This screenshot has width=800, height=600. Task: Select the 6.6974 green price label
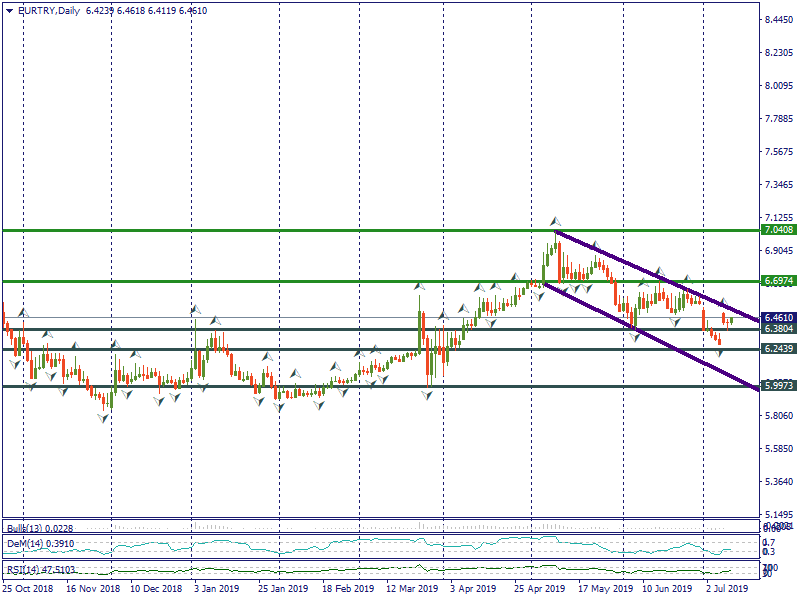(x=778, y=282)
